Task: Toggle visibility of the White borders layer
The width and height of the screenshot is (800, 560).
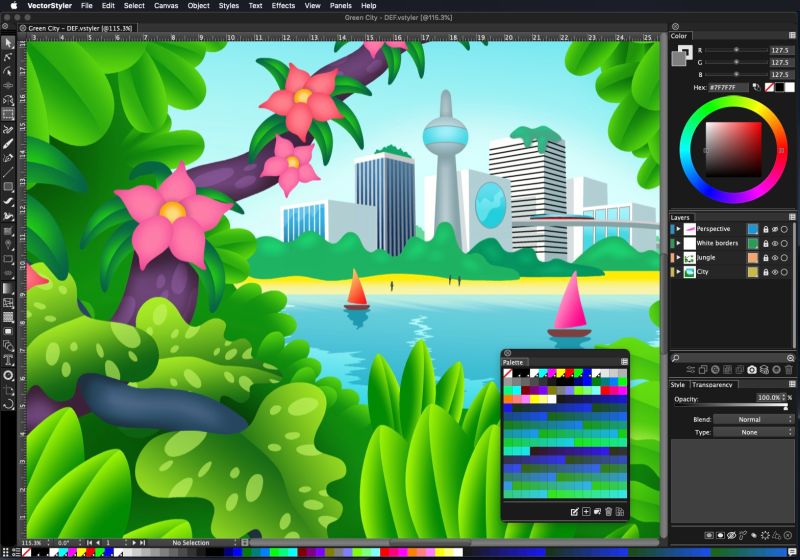Action: click(x=774, y=243)
